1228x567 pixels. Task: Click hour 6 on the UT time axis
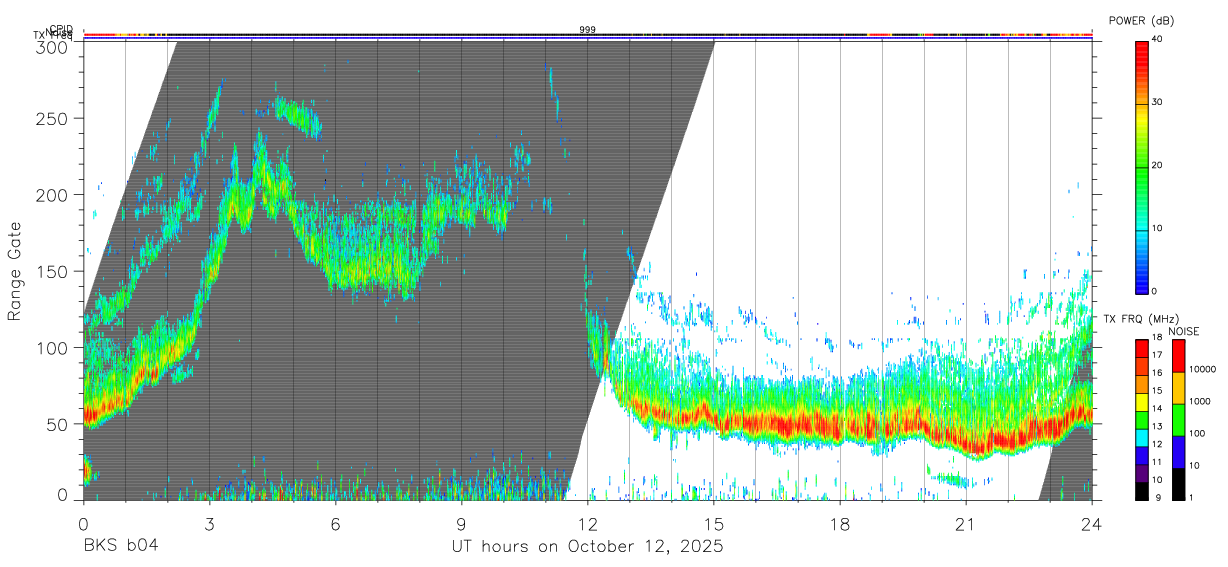tap(335, 523)
